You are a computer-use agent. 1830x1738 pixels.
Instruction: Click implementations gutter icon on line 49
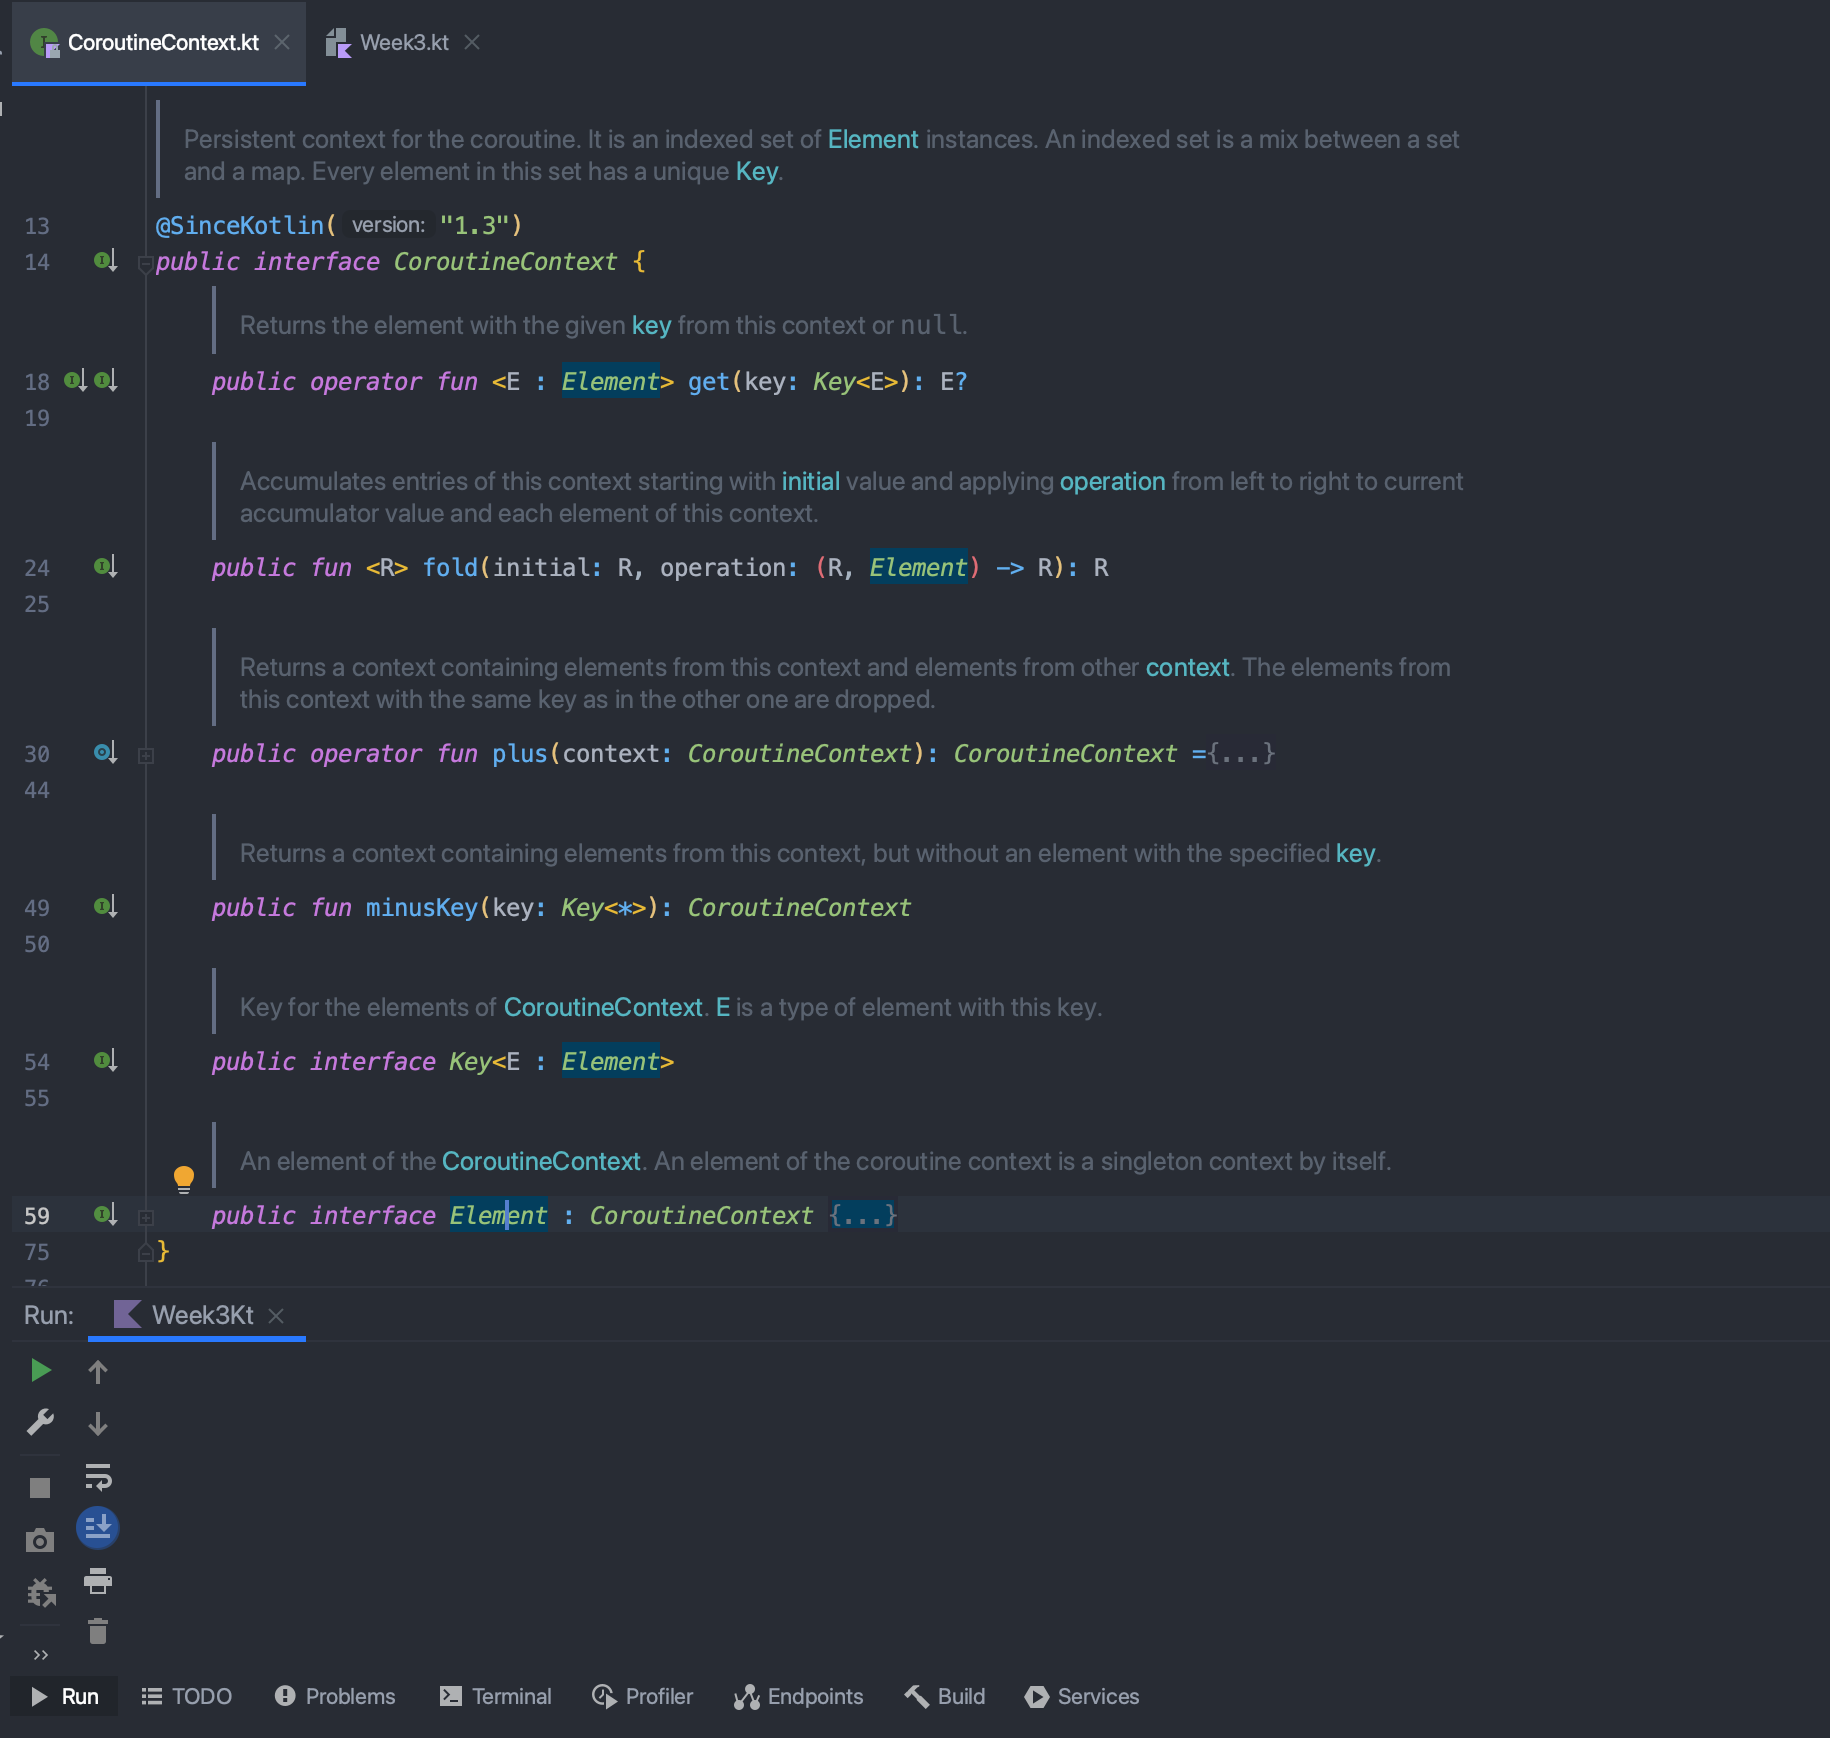(106, 907)
